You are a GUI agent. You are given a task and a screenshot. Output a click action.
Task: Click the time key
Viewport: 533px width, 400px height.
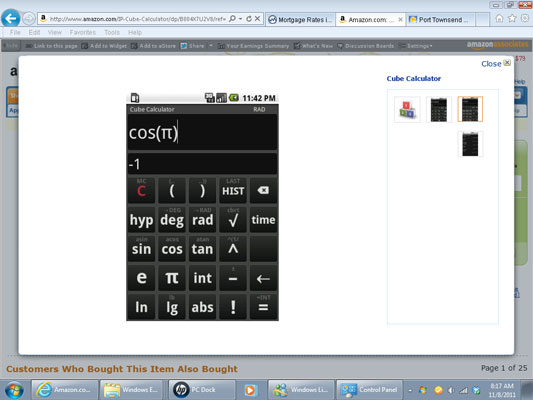point(263,220)
